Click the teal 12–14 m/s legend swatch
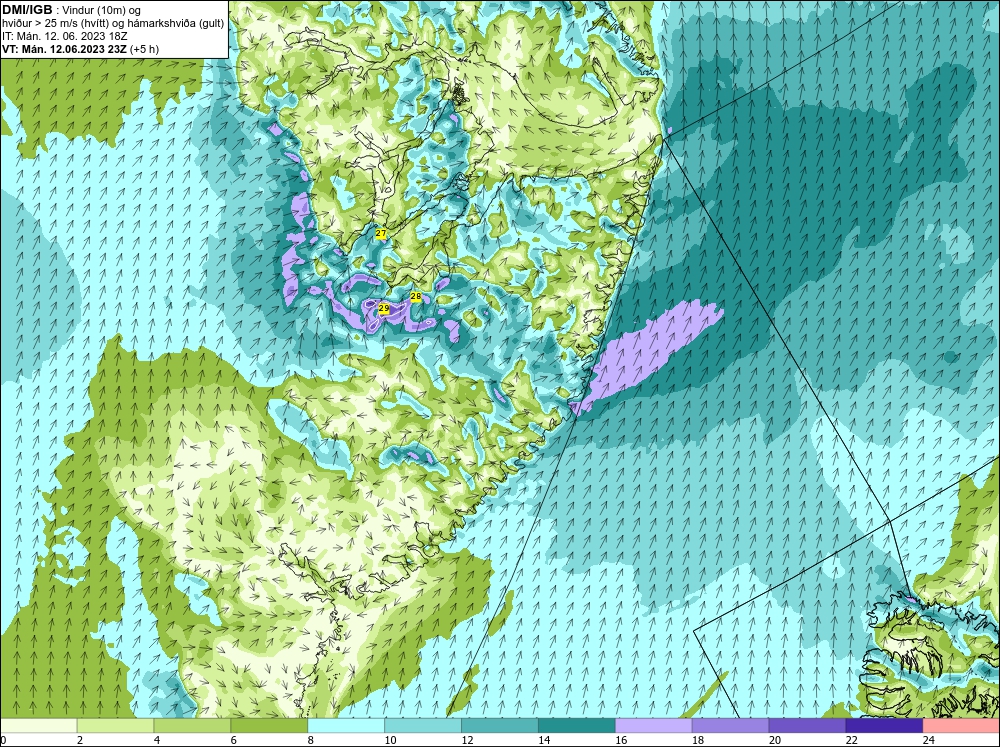Image resolution: width=1000 pixels, height=747 pixels. pyautogui.click(x=499, y=726)
